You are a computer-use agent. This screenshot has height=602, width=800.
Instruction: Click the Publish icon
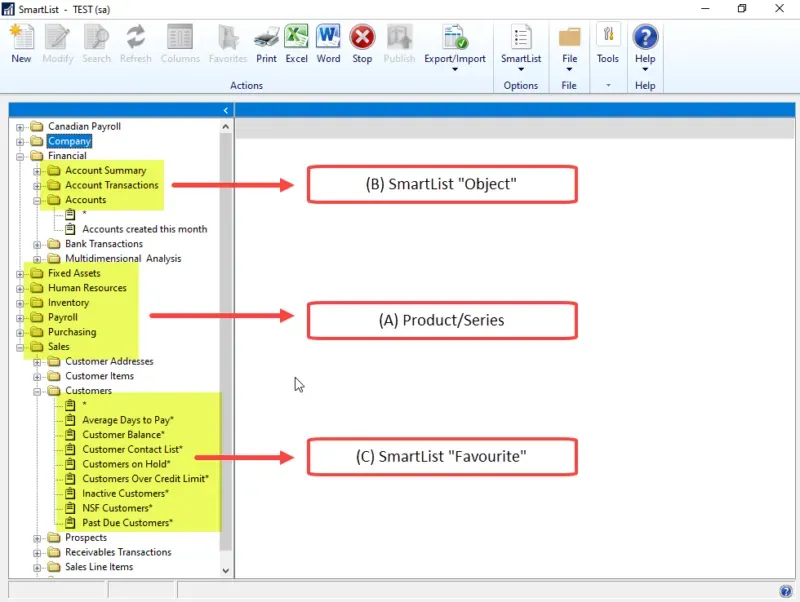coord(399,37)
